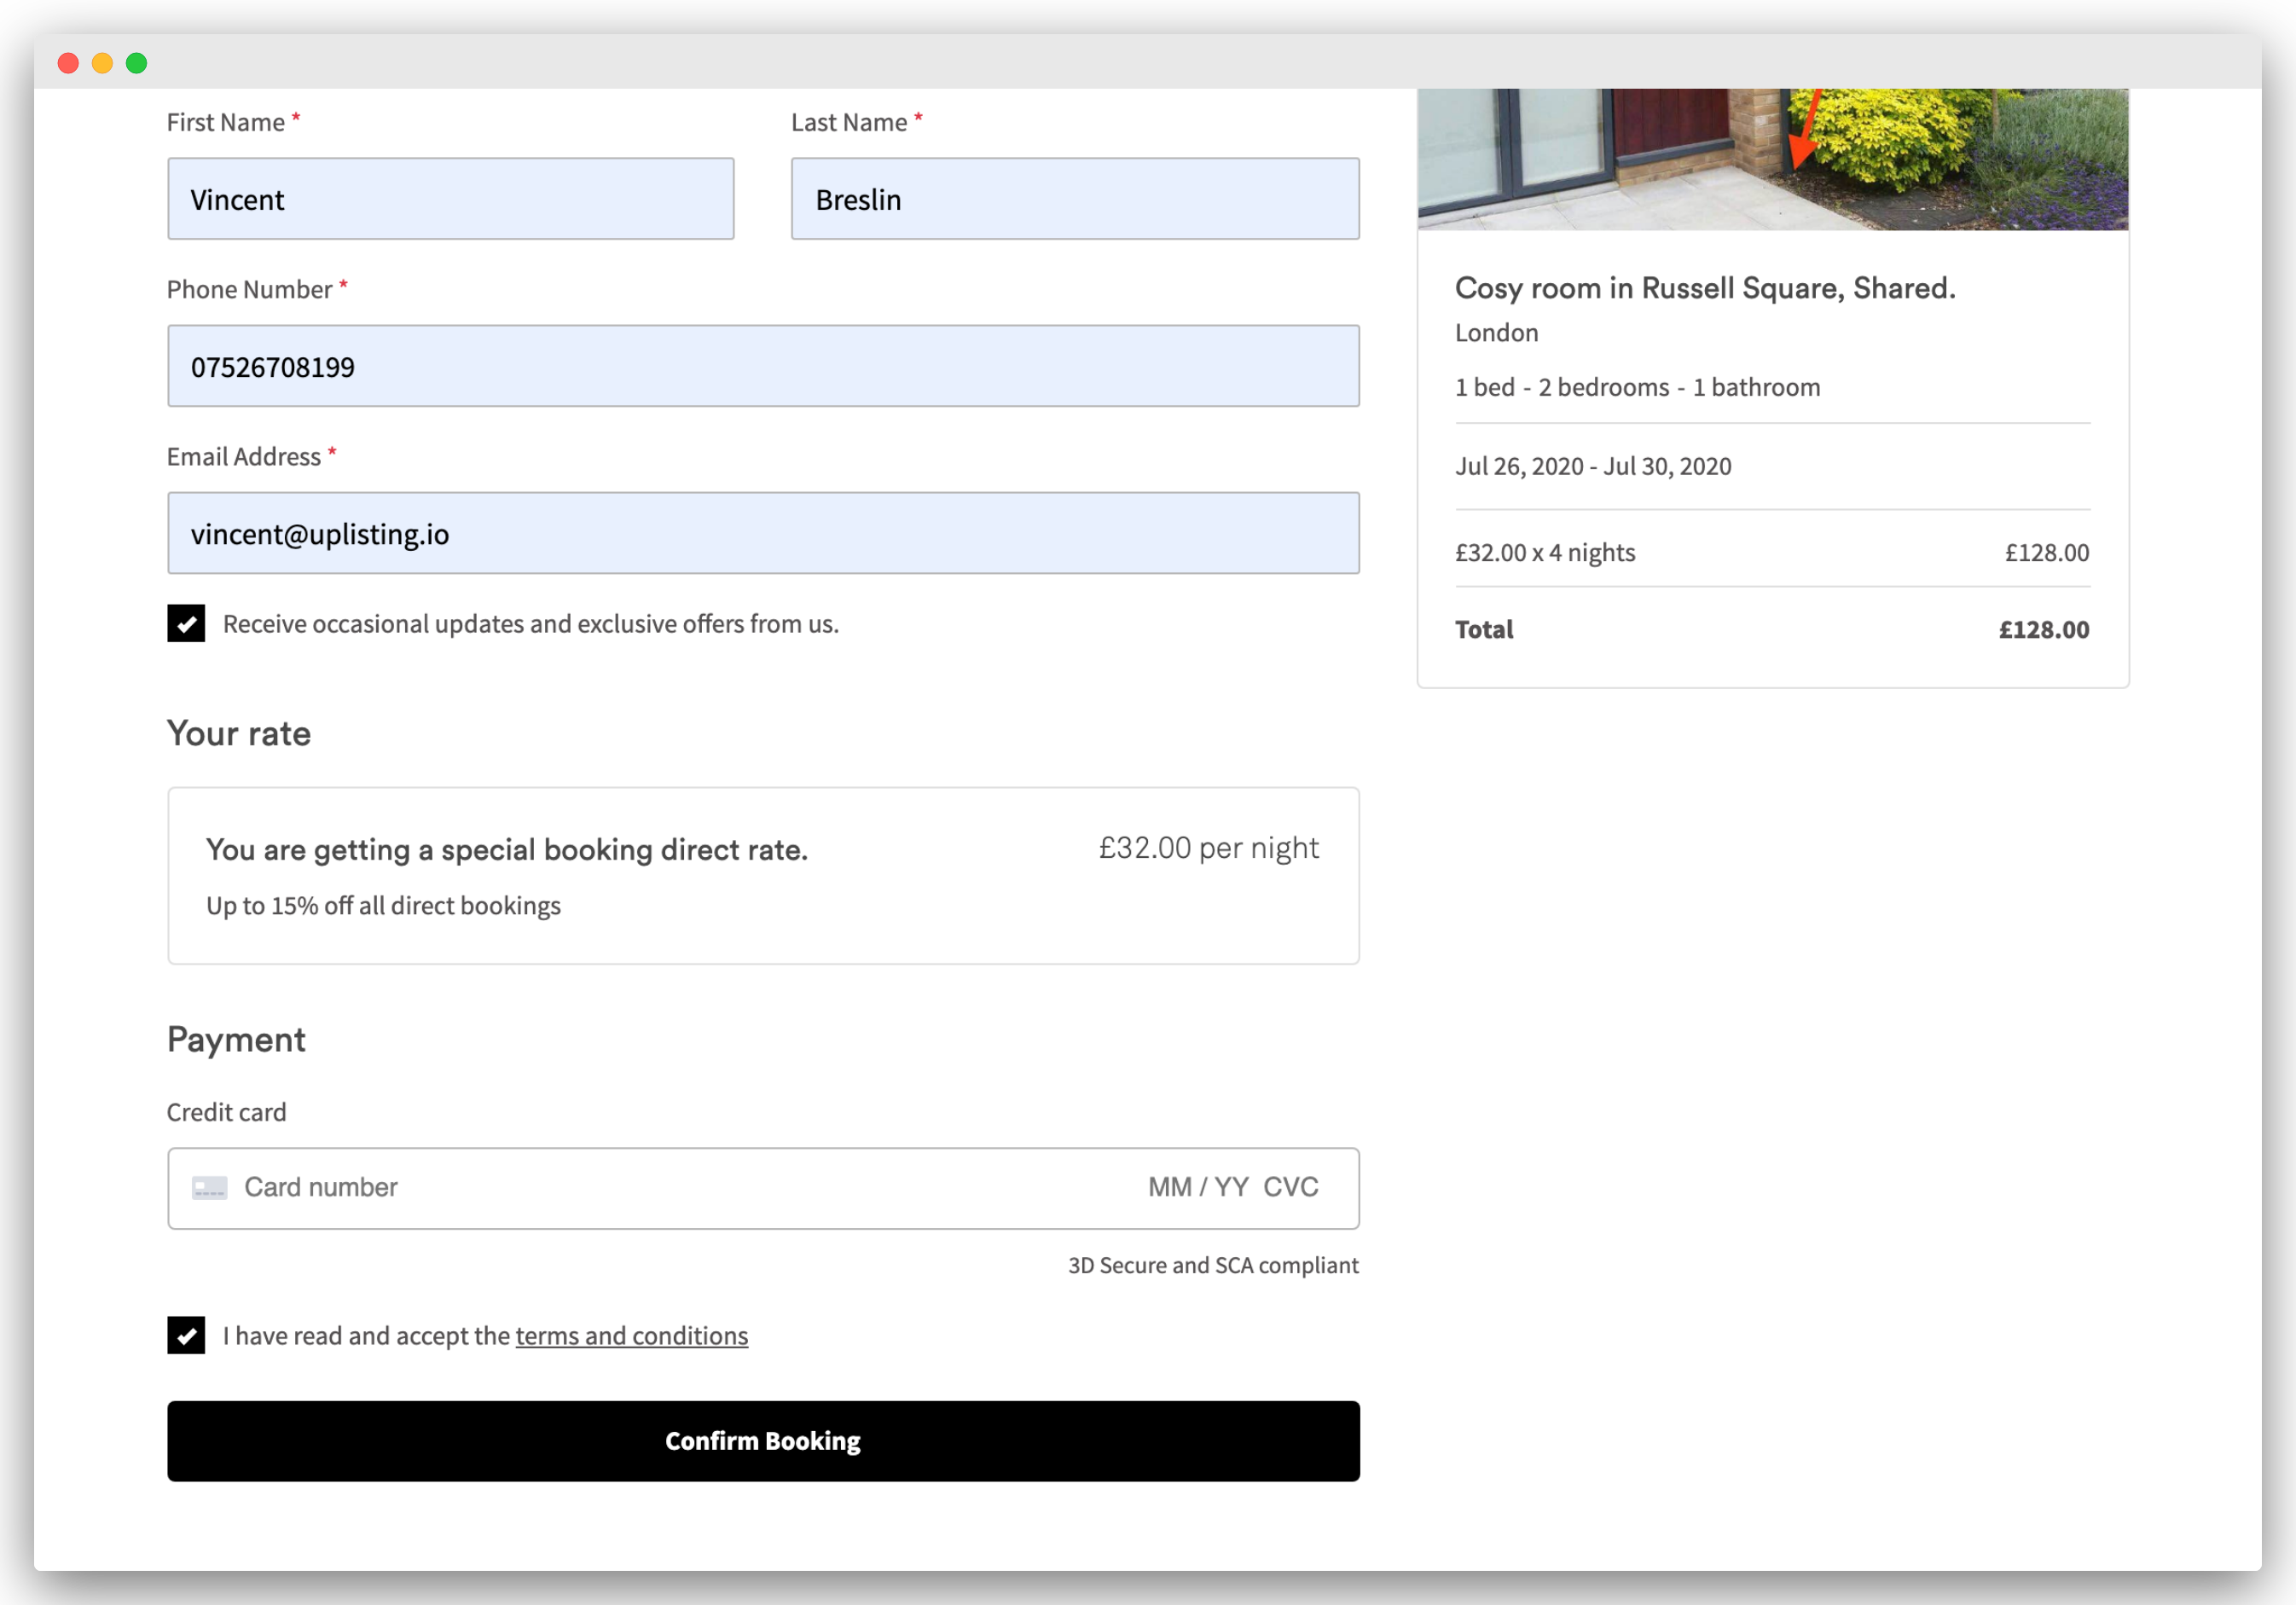Image resolution: width=2296 pixels, height=1605 pixels.
Task: Click the CVC placeholder in card field
Action: [x=1290, y=1187]
